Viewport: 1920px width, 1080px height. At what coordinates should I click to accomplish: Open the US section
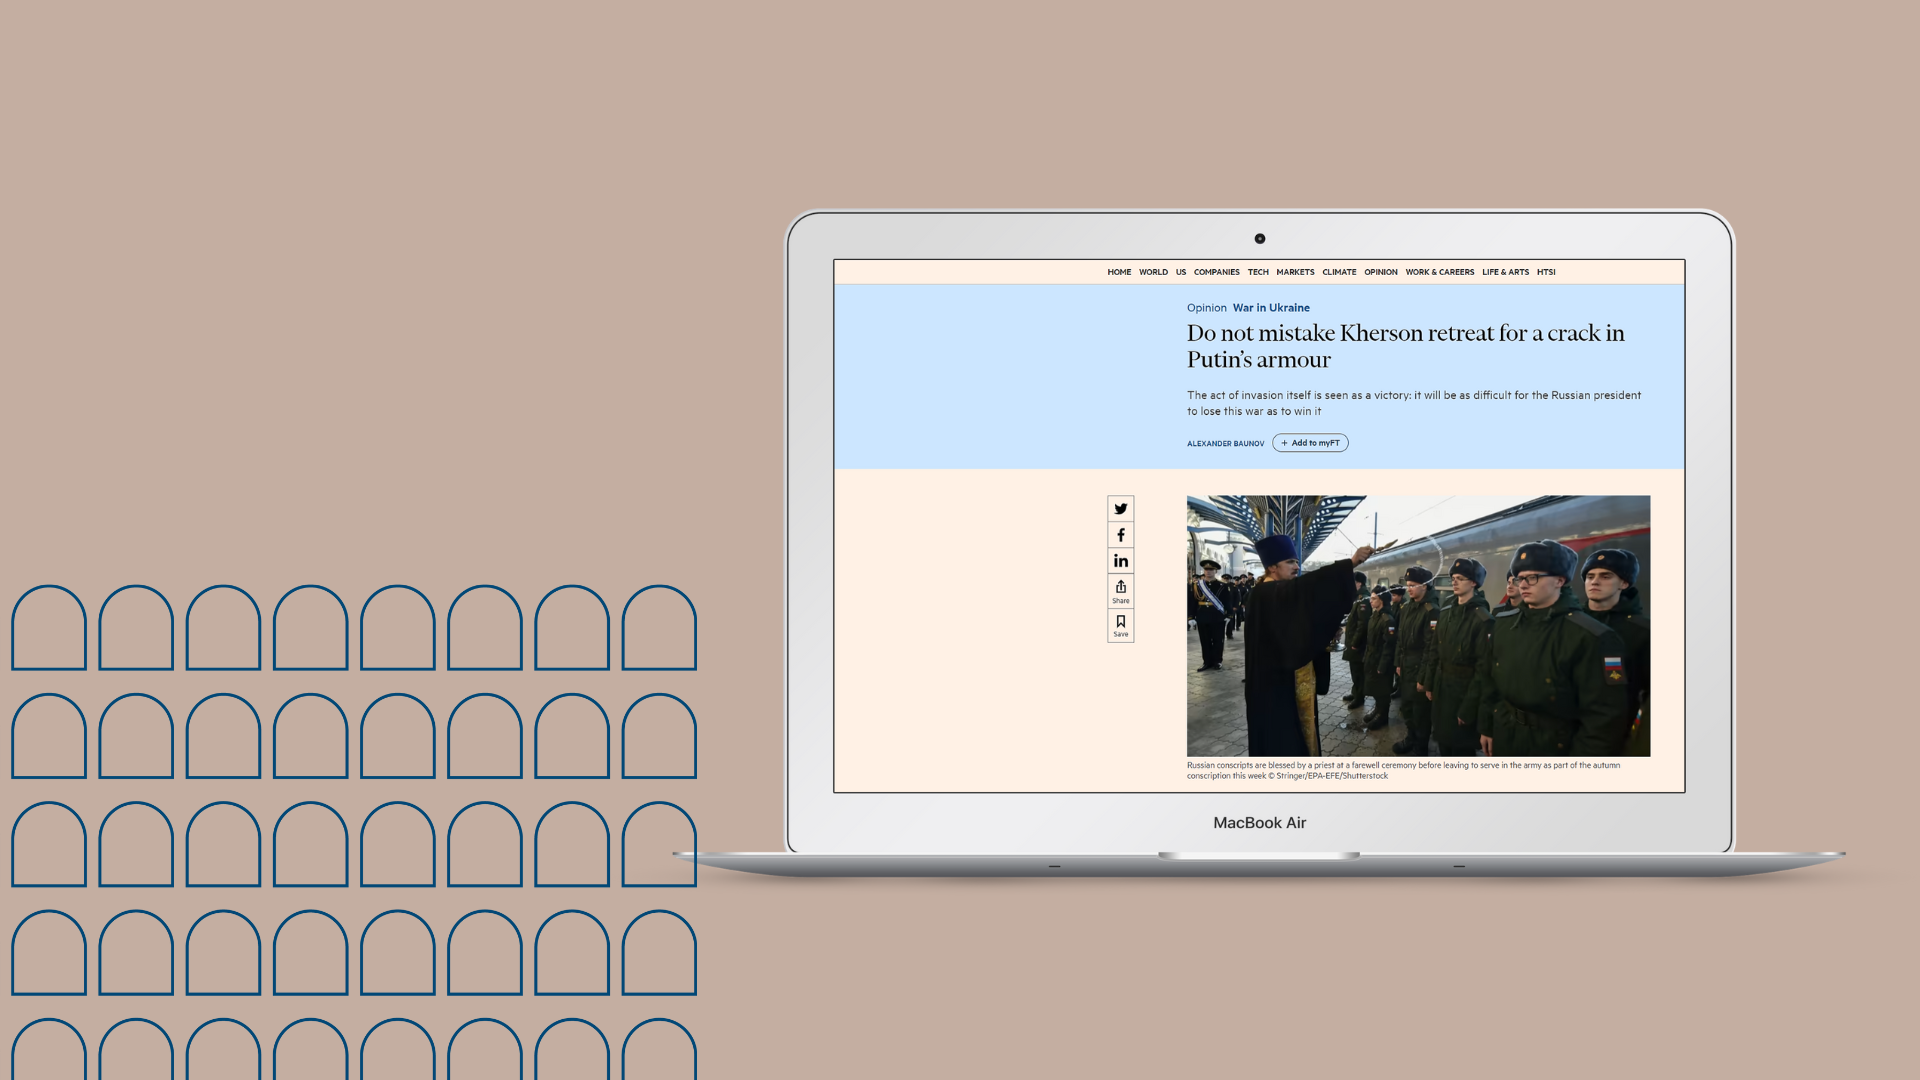coord(1181,272)
